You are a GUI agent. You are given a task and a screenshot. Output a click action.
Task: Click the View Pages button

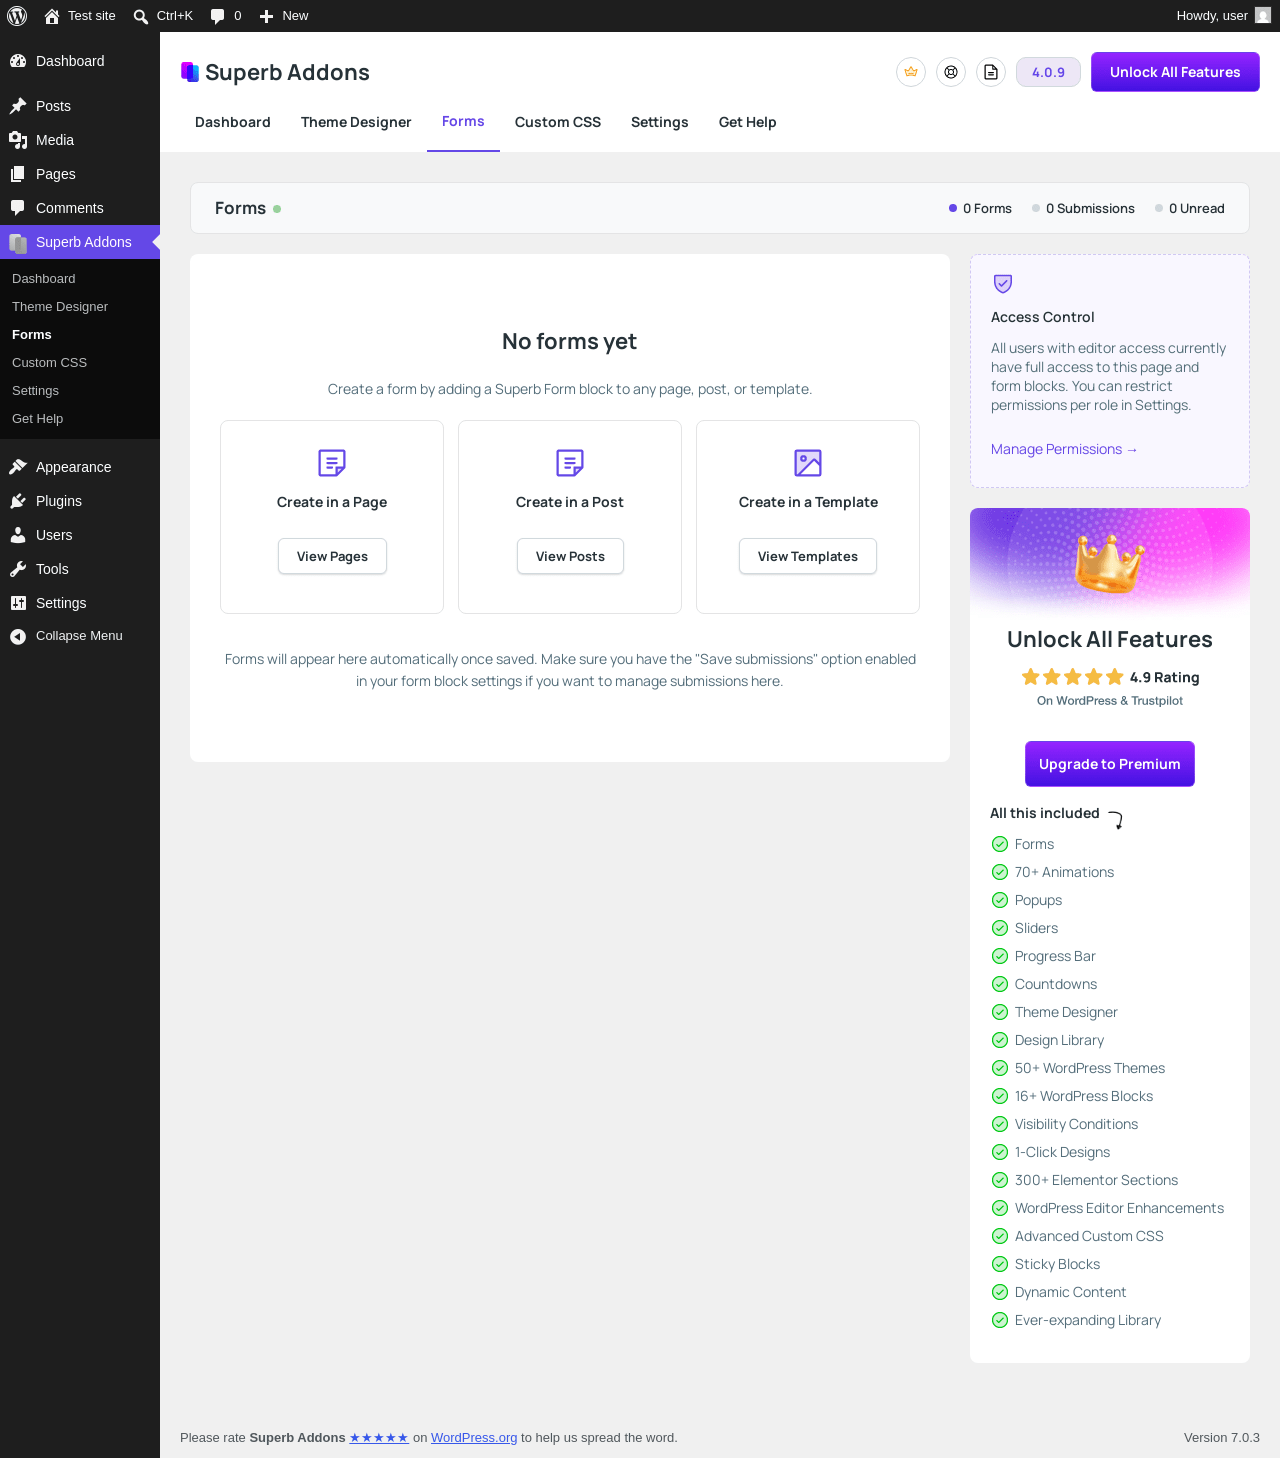coord(332,556)
